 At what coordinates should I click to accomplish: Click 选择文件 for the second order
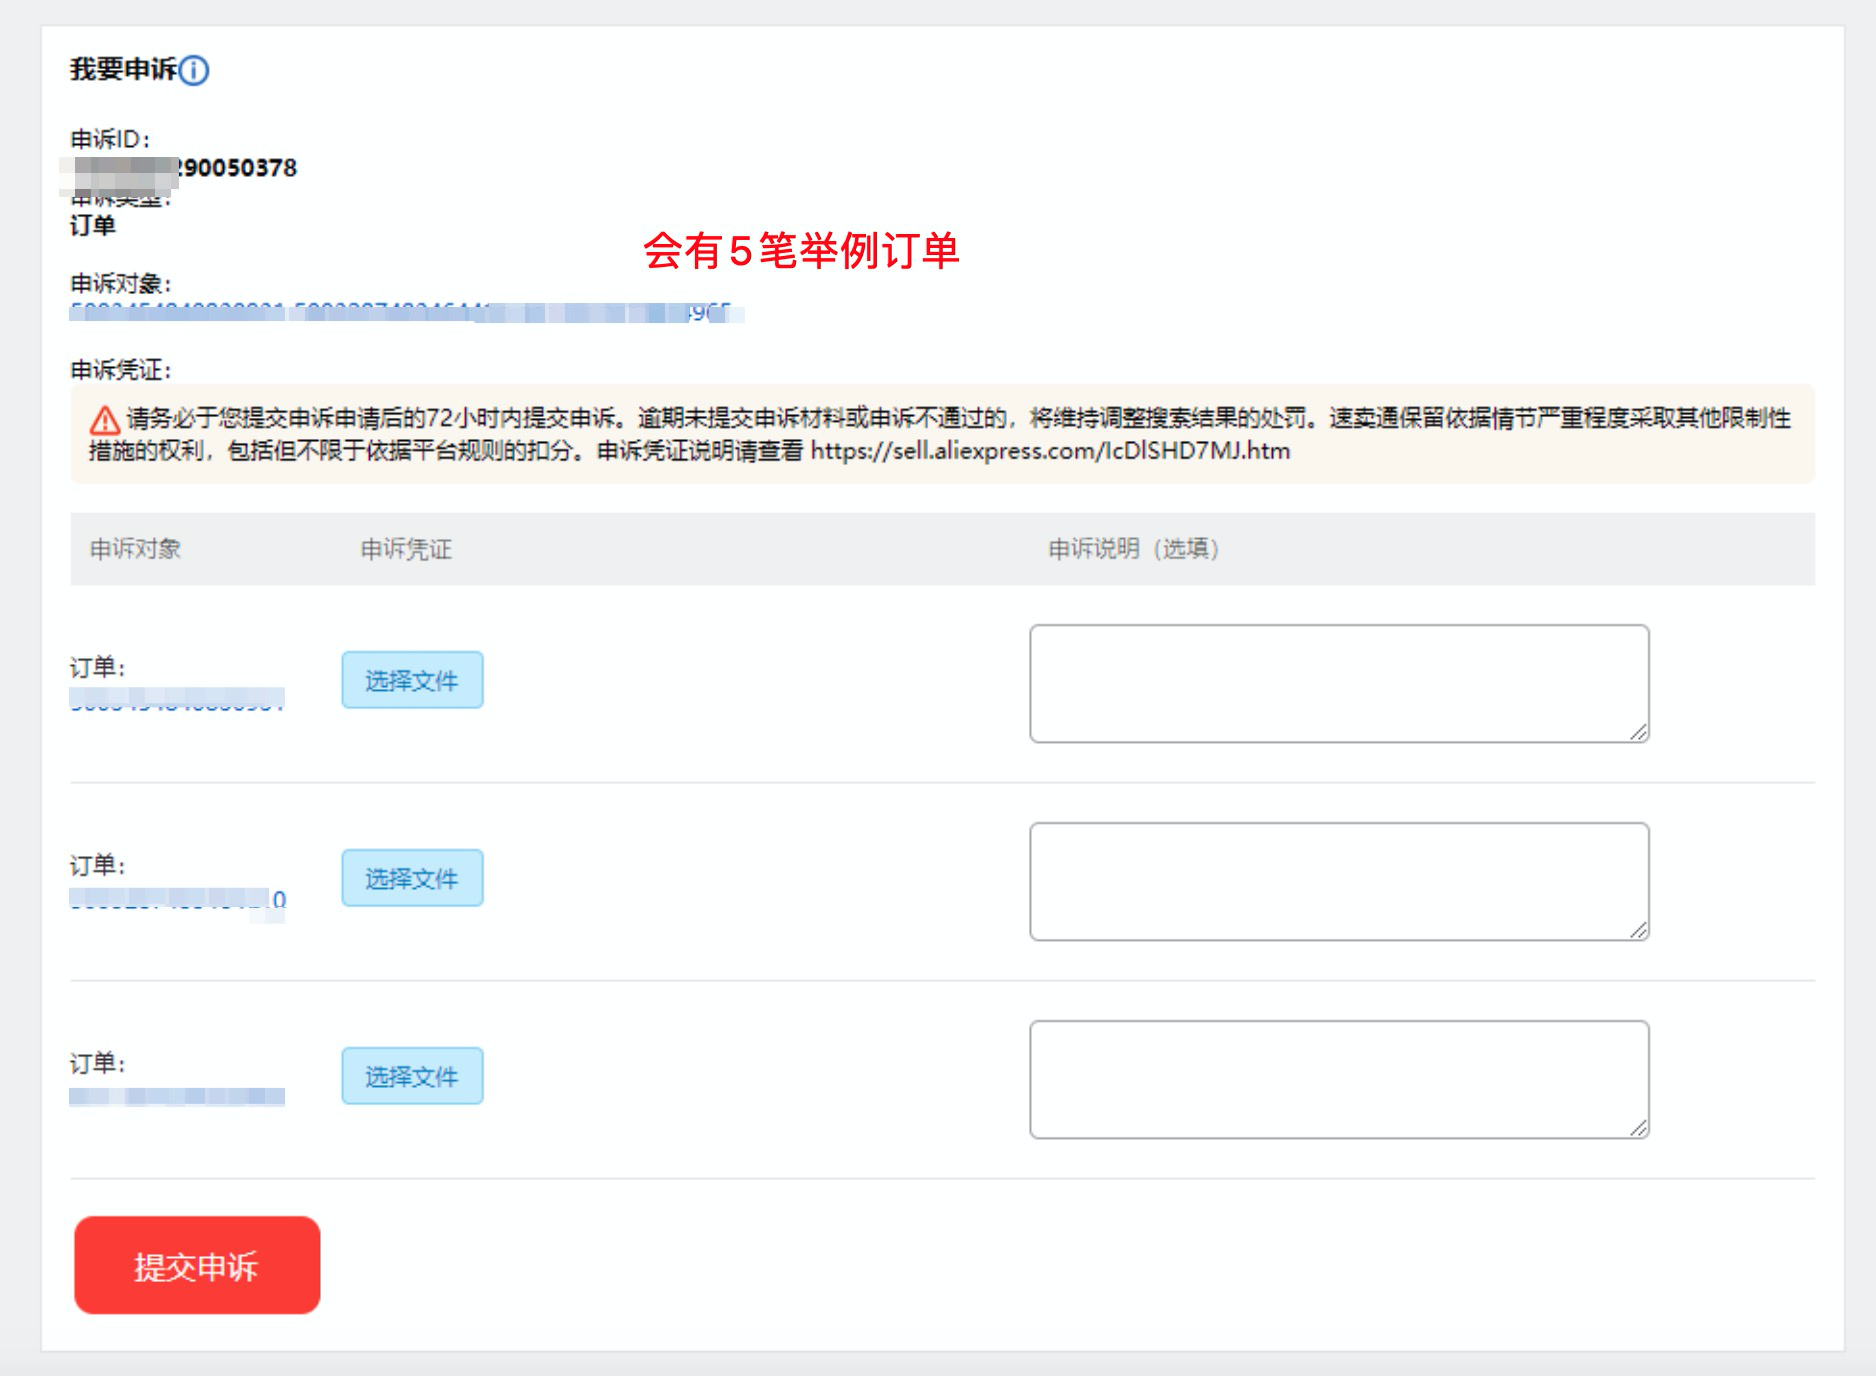tap(412, 878)
